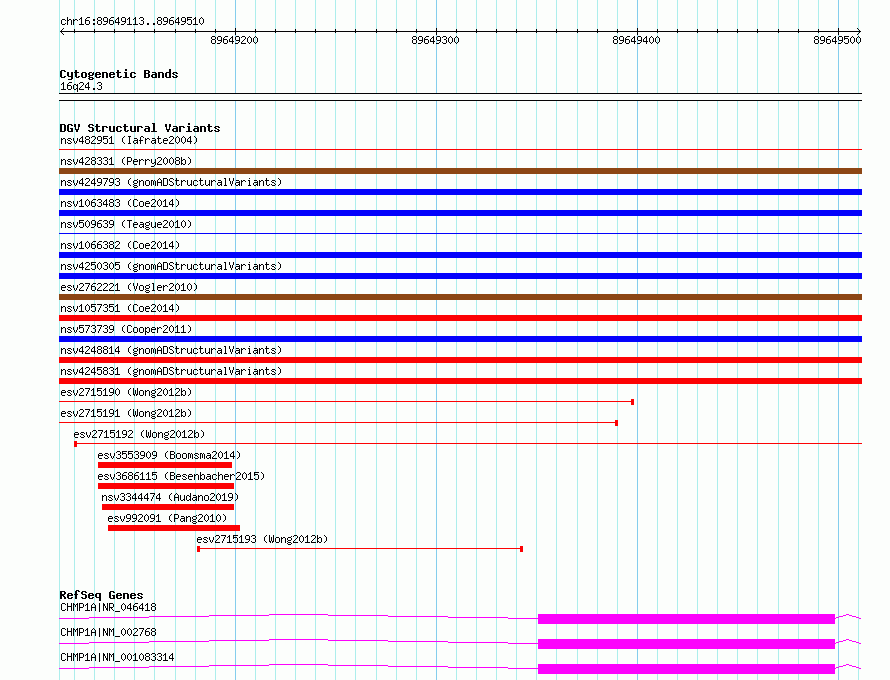The image size is (890, 680).
Task: Click red bar under nsv4245831
Action: [x=460, y=381]
